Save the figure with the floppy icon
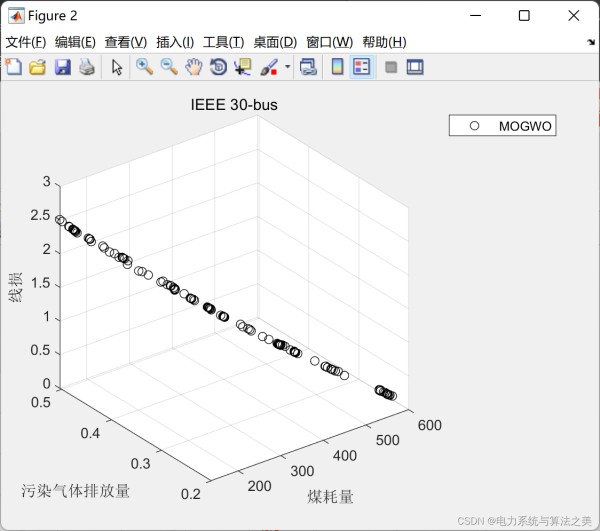The image size is (600, 531). point(63,67)
